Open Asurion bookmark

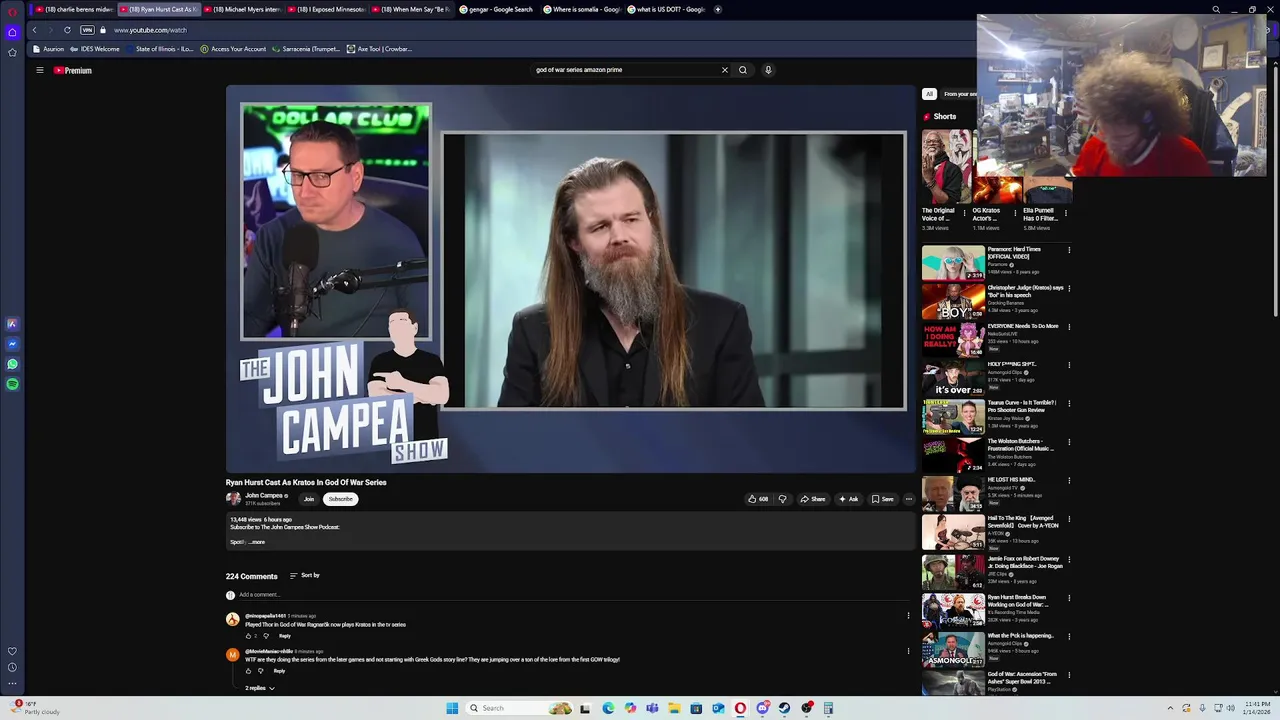pyautogui.click(x=49, y=49)
